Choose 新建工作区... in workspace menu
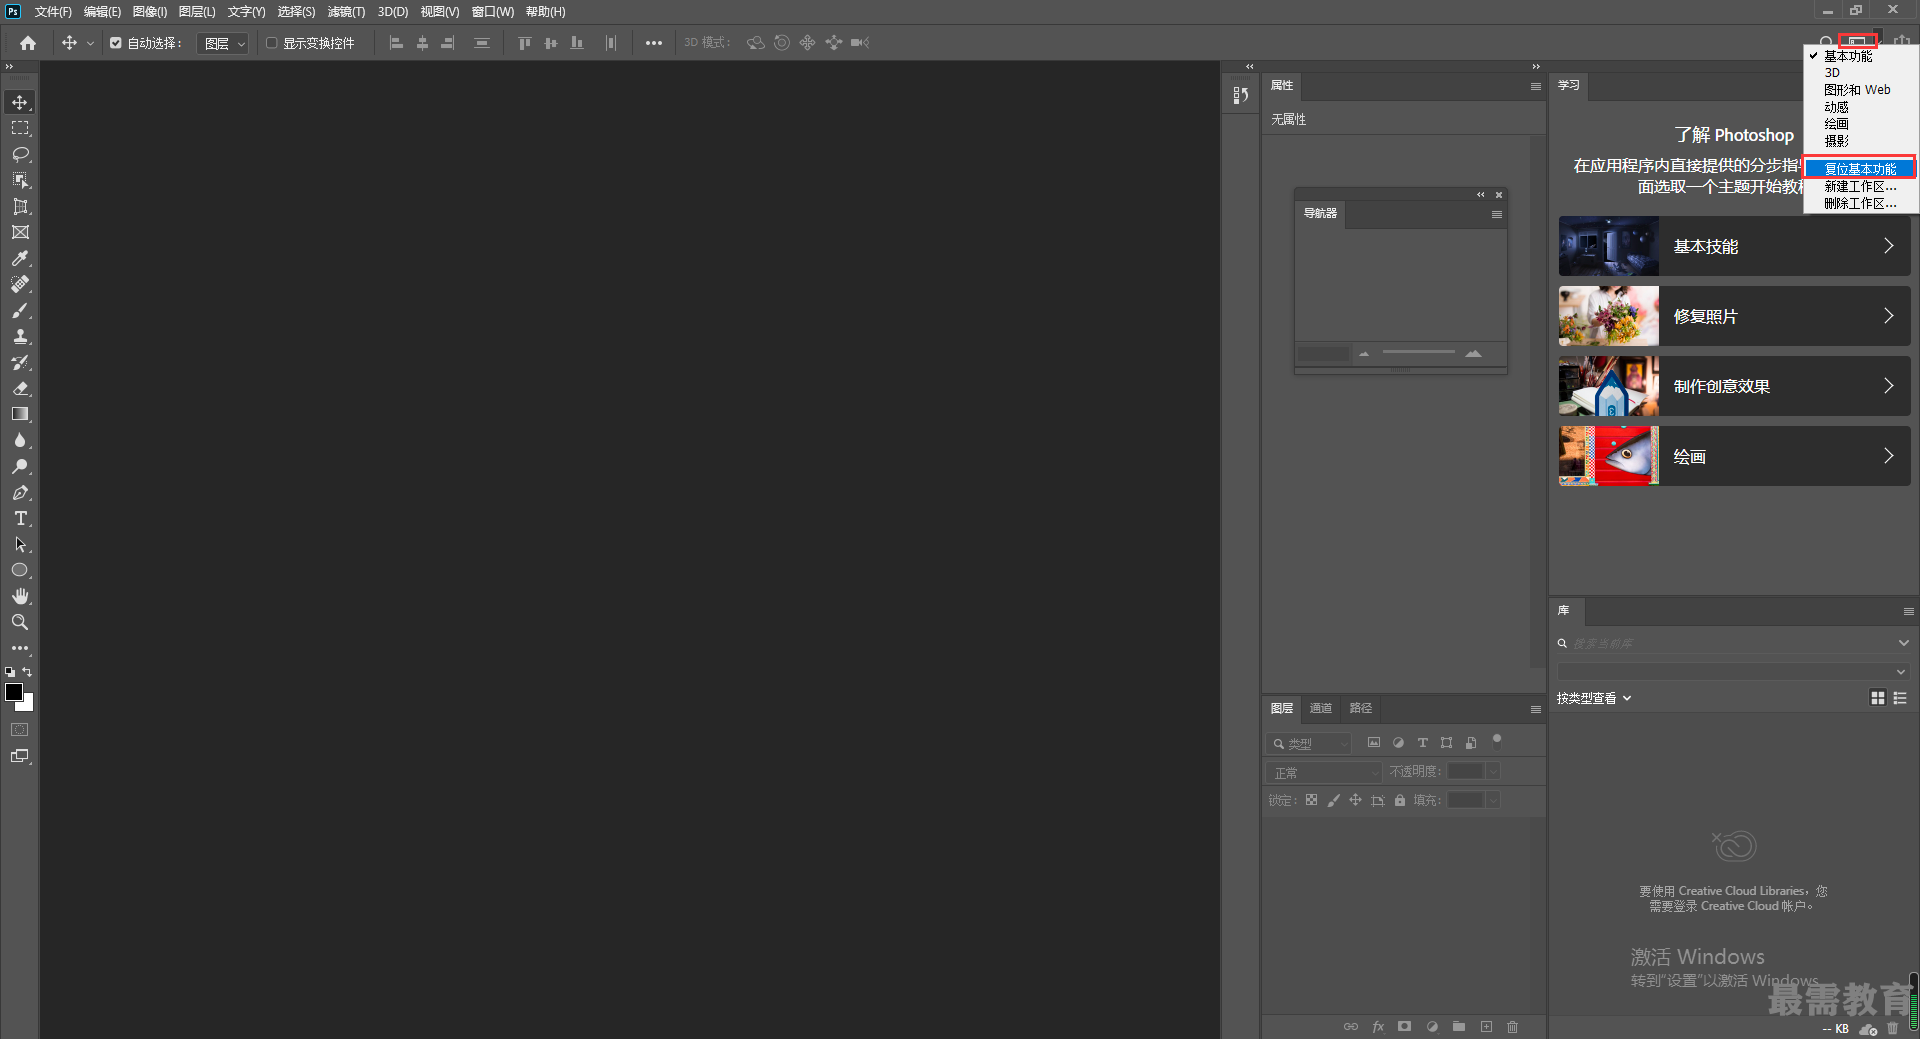Image resolution: width=1920 pixels, height=1039 pixels. pyautogui.click(x=1860, y=186)
